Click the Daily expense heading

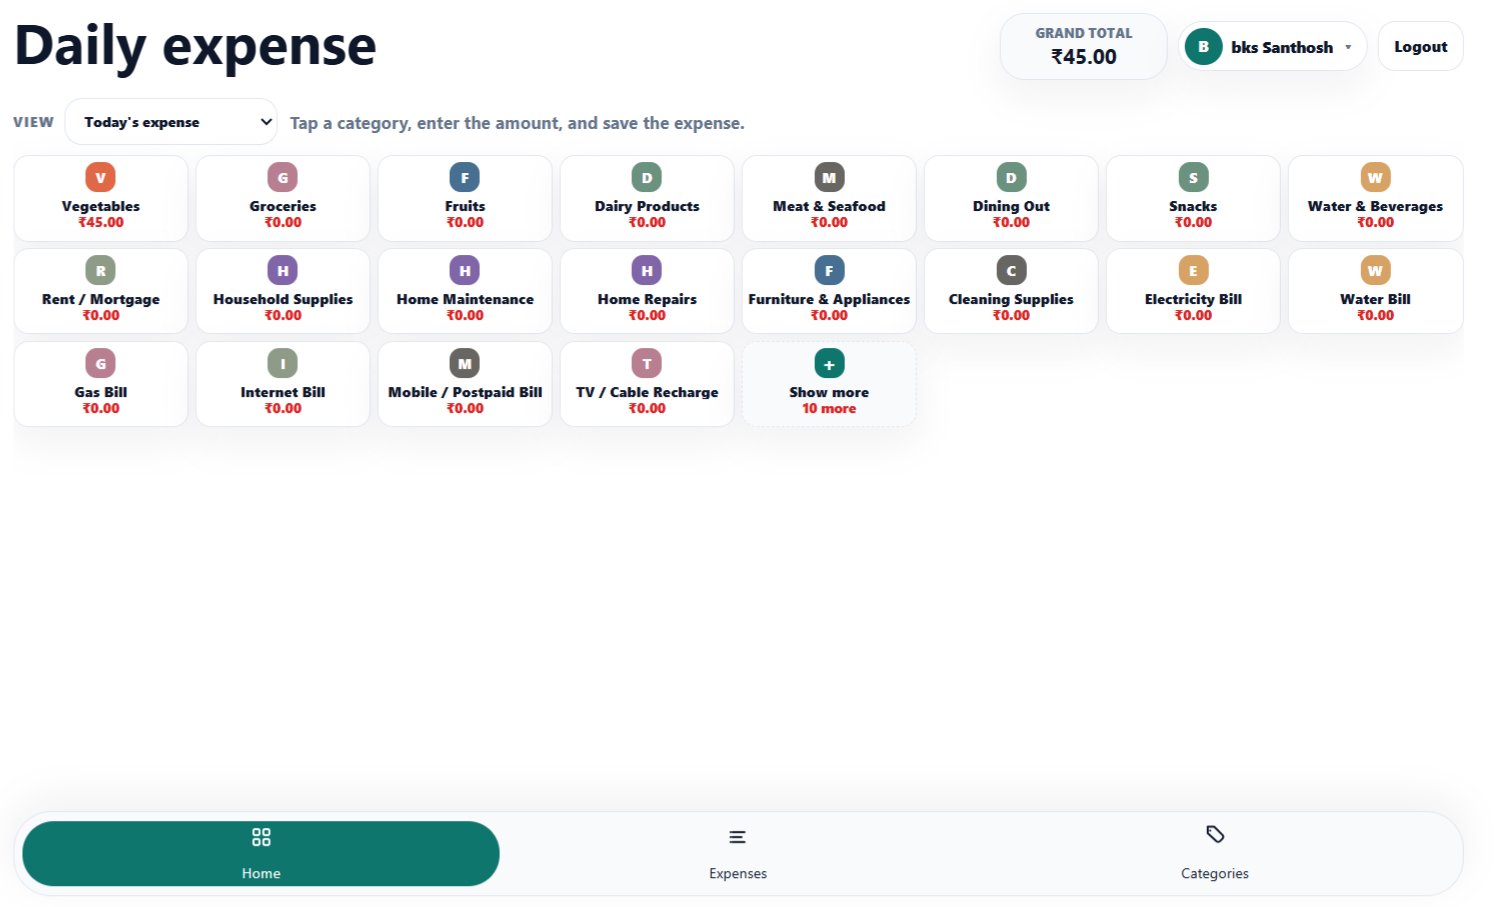pos(195,46)
